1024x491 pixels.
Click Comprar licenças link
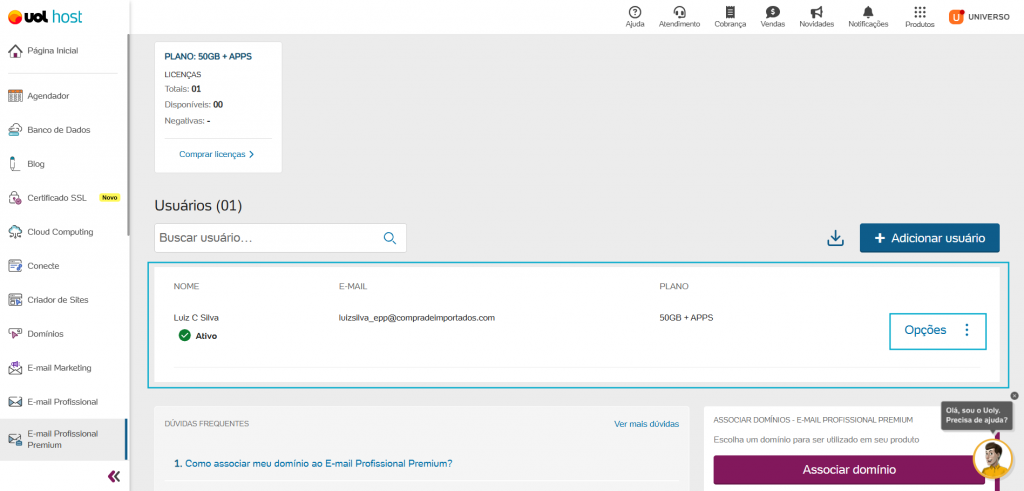click(x=217, y=155)
